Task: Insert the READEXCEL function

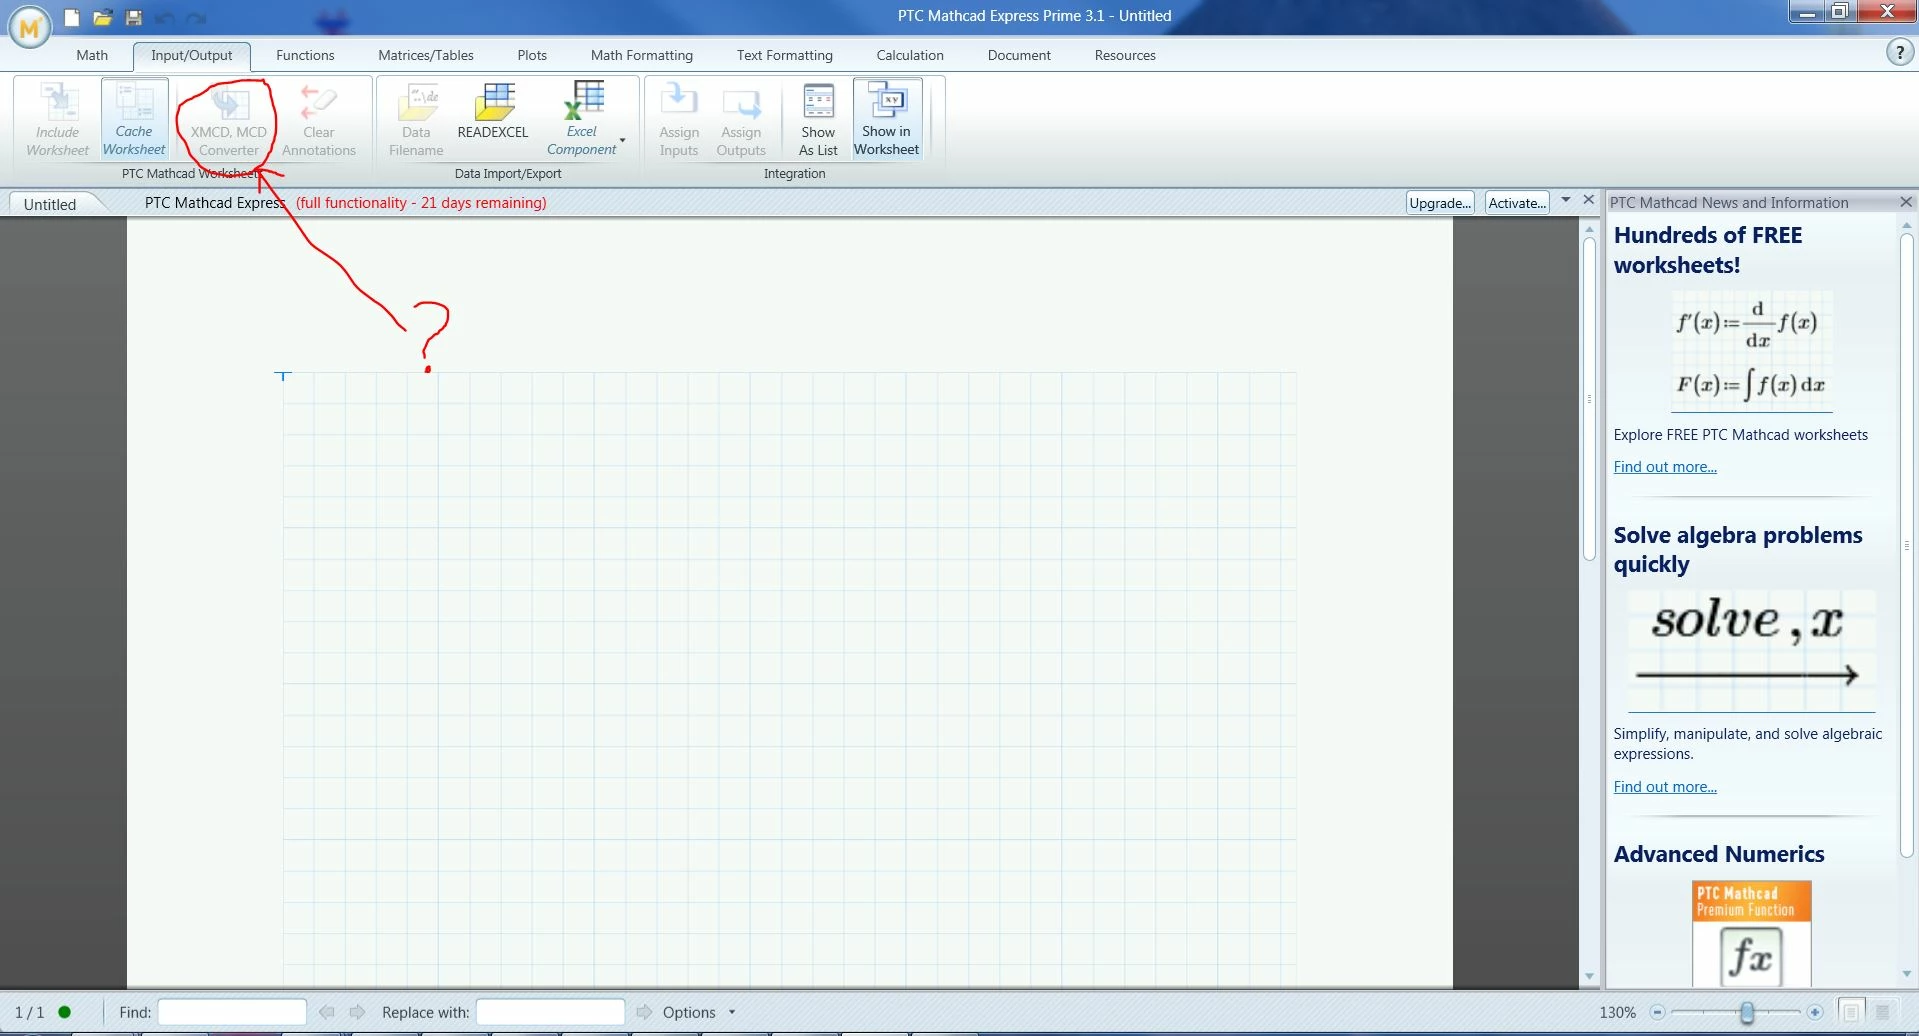Action: 493,112
